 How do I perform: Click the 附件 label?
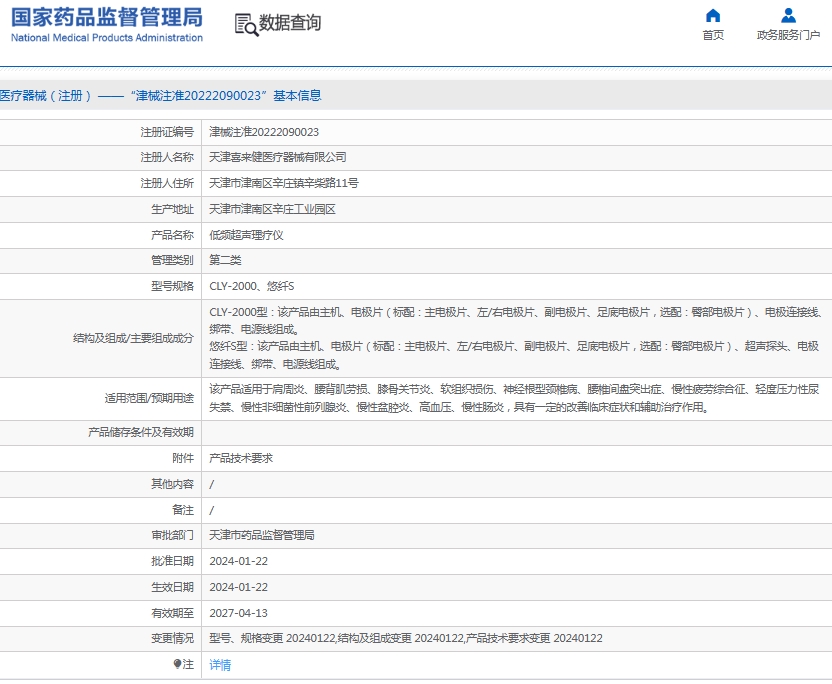[183, 458]
